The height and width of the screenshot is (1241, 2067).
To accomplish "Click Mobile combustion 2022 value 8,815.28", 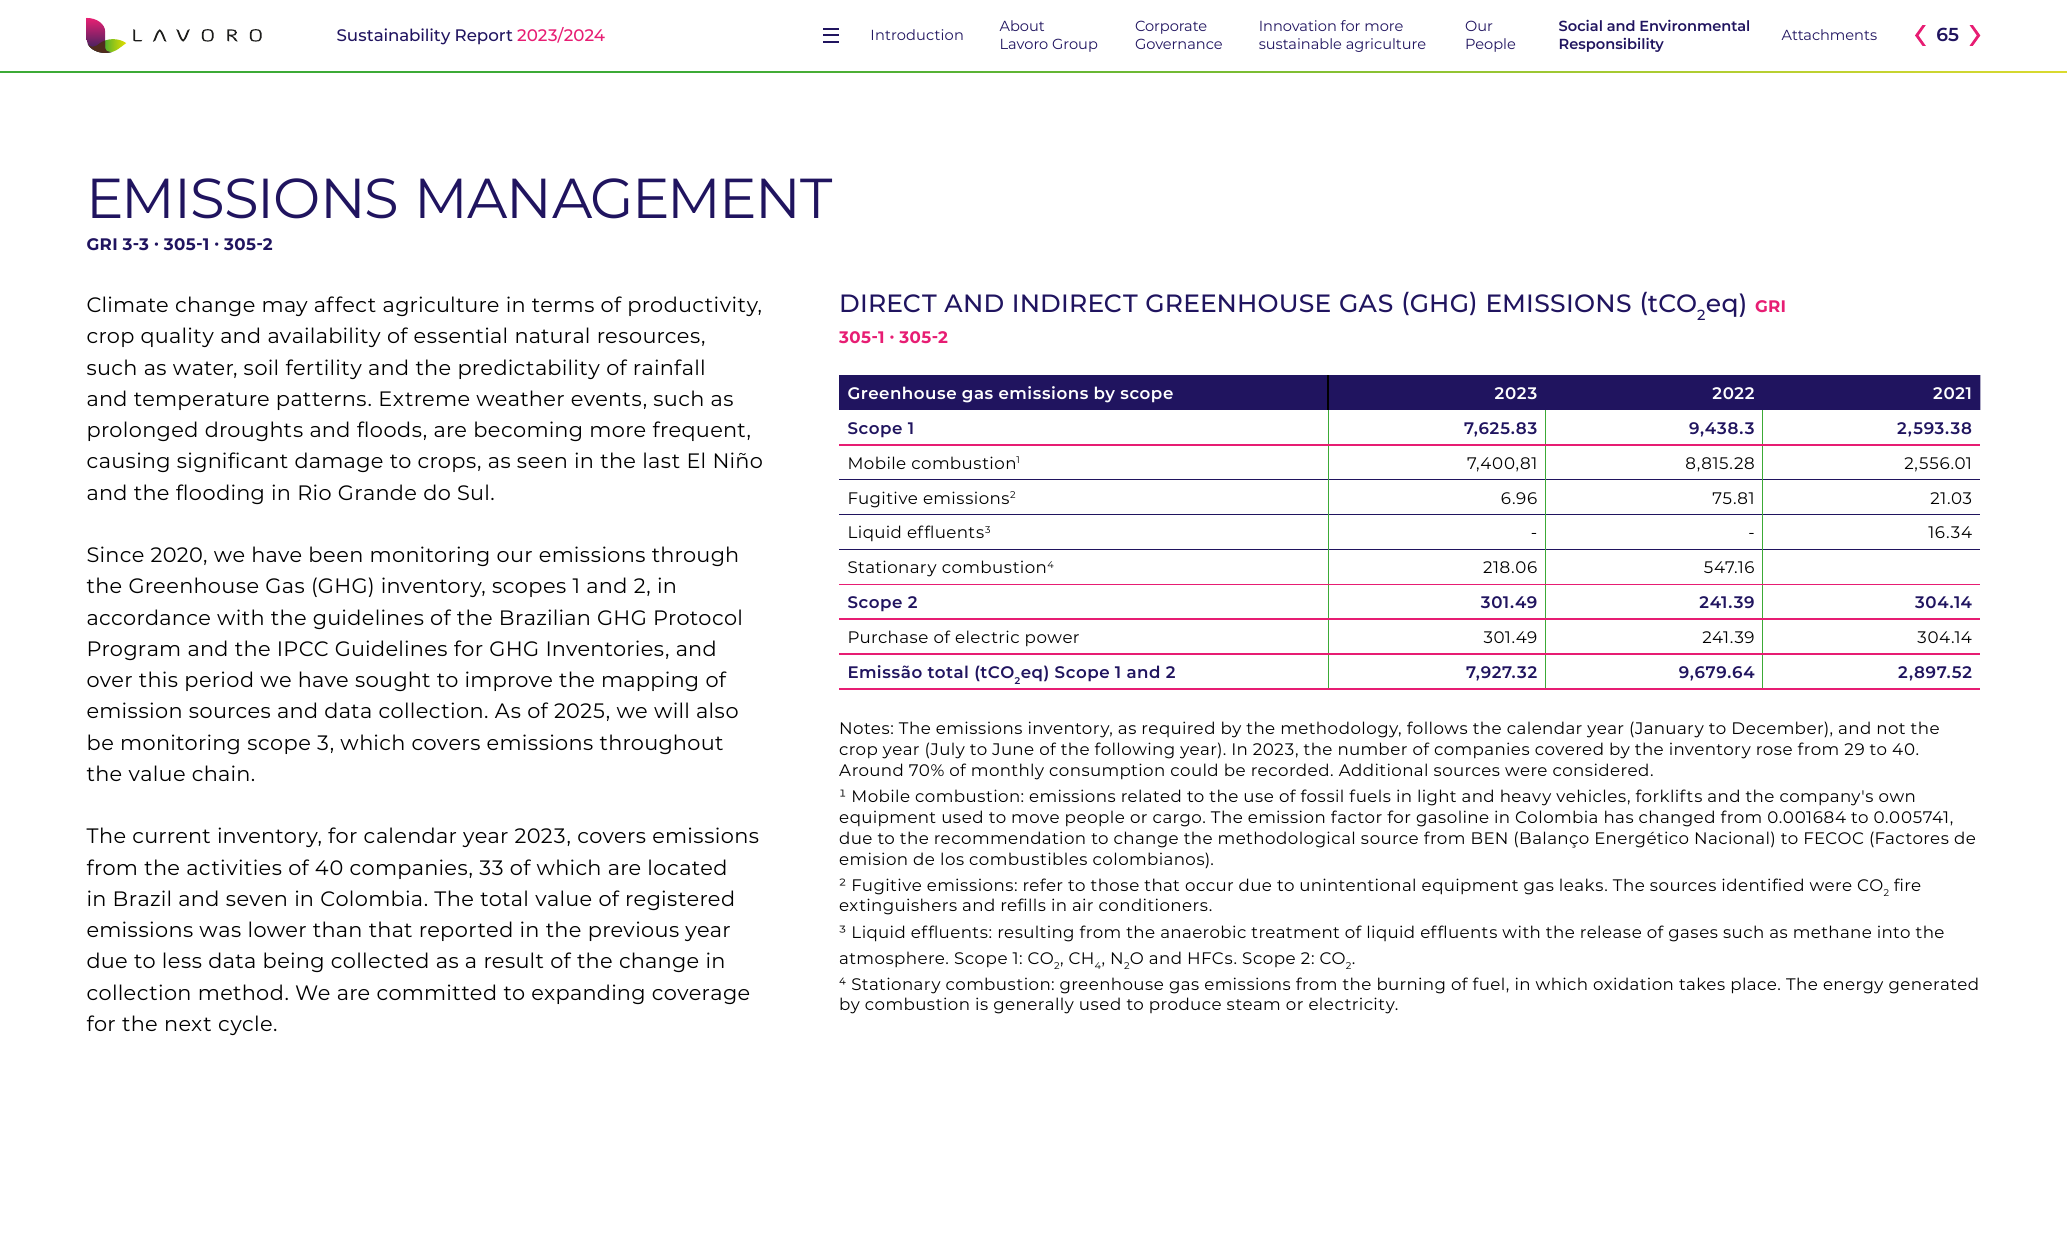I will click(x=1719, y=463).
